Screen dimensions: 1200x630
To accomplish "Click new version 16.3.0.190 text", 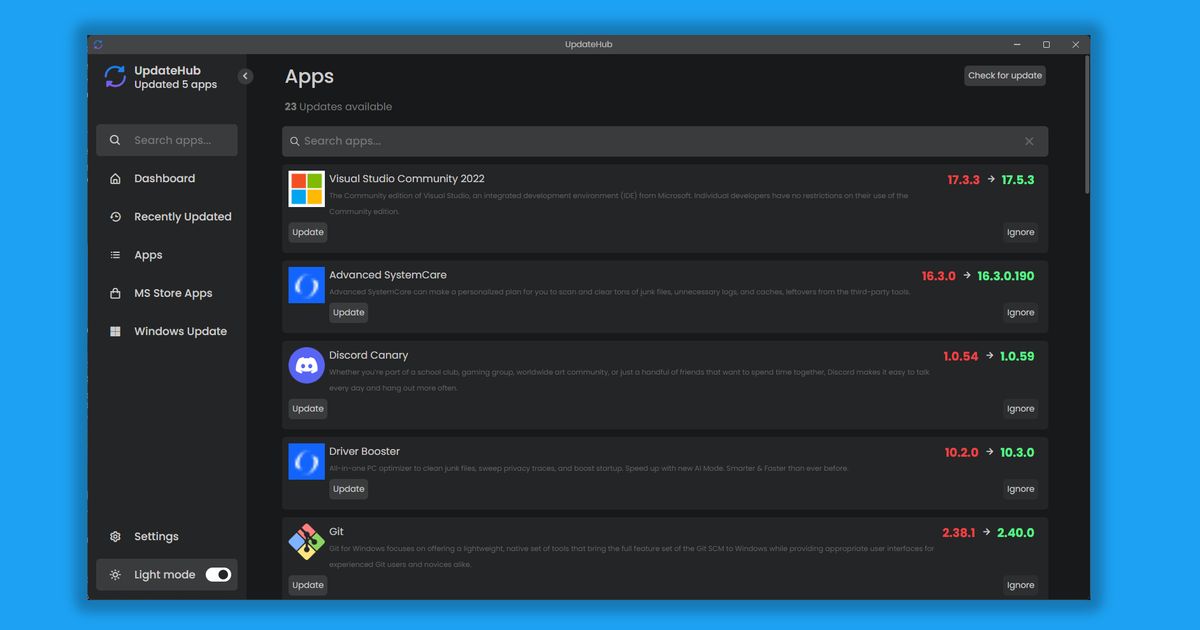I will [1006, 276].
